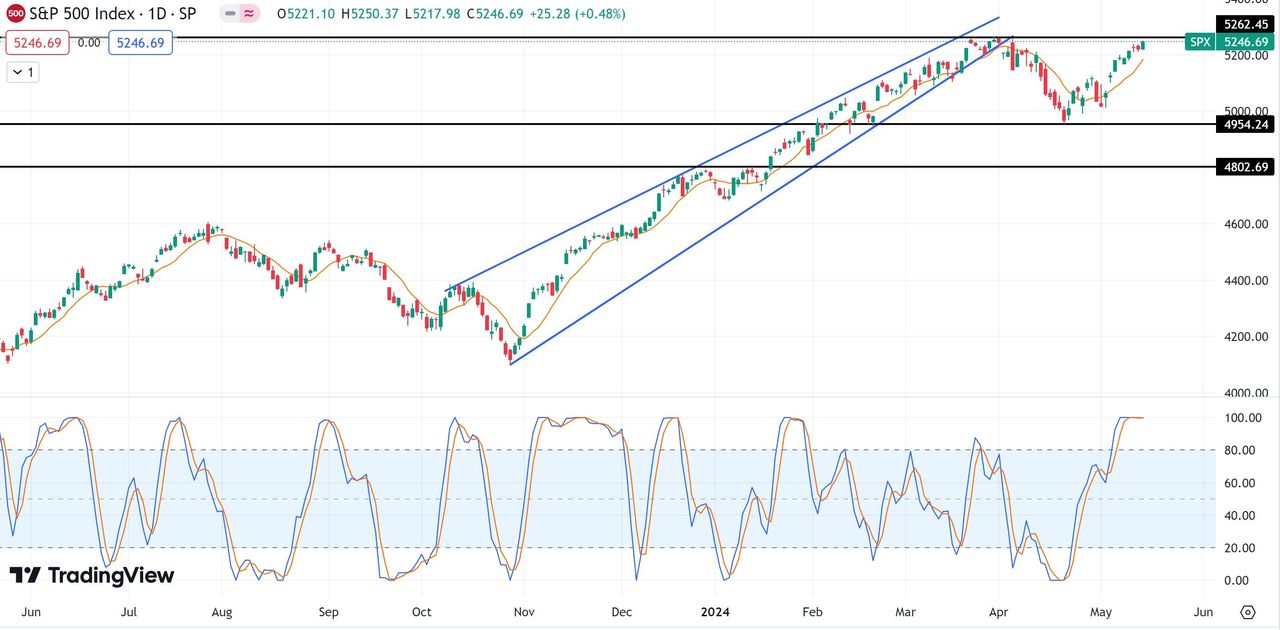Screen dimensions: 1280x630
Task: Click the green SPX price scale label
Action: point(1198,42)
